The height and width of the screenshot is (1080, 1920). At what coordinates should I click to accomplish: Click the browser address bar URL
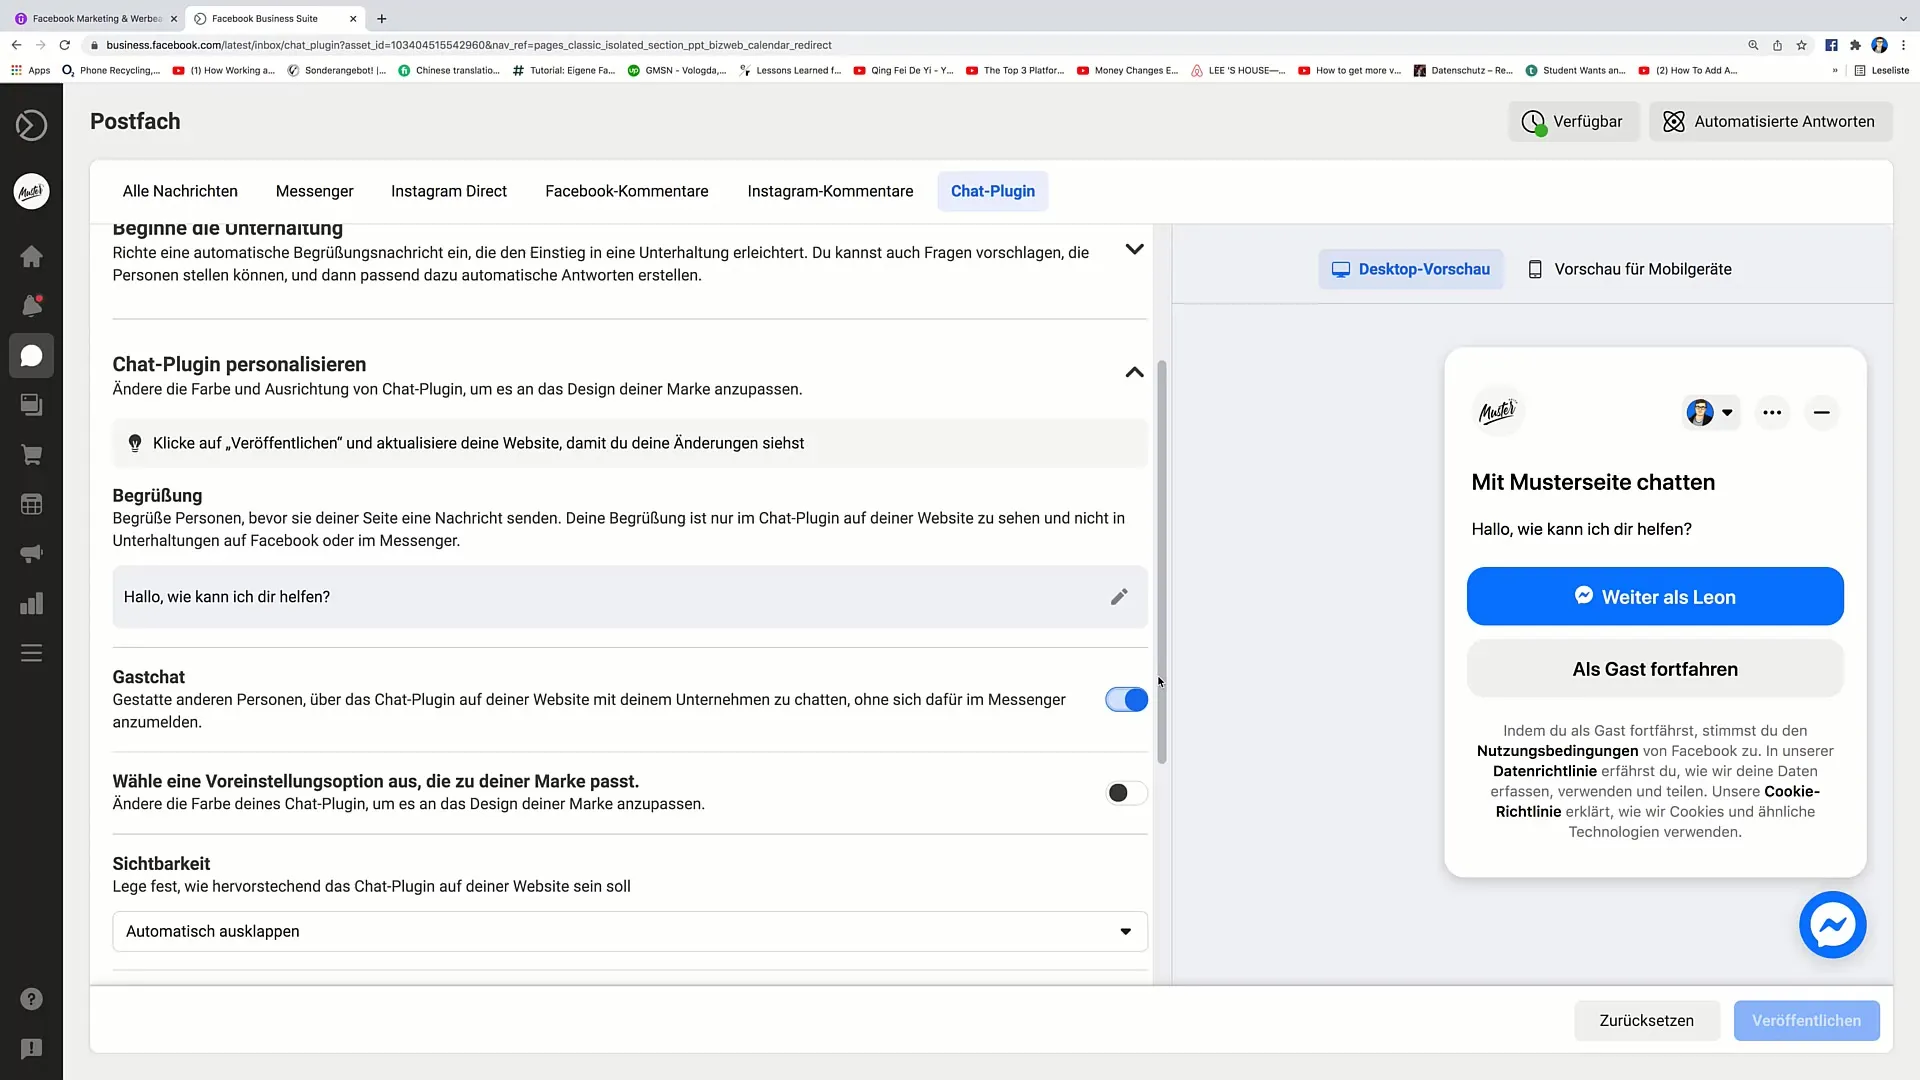point(469,45)
